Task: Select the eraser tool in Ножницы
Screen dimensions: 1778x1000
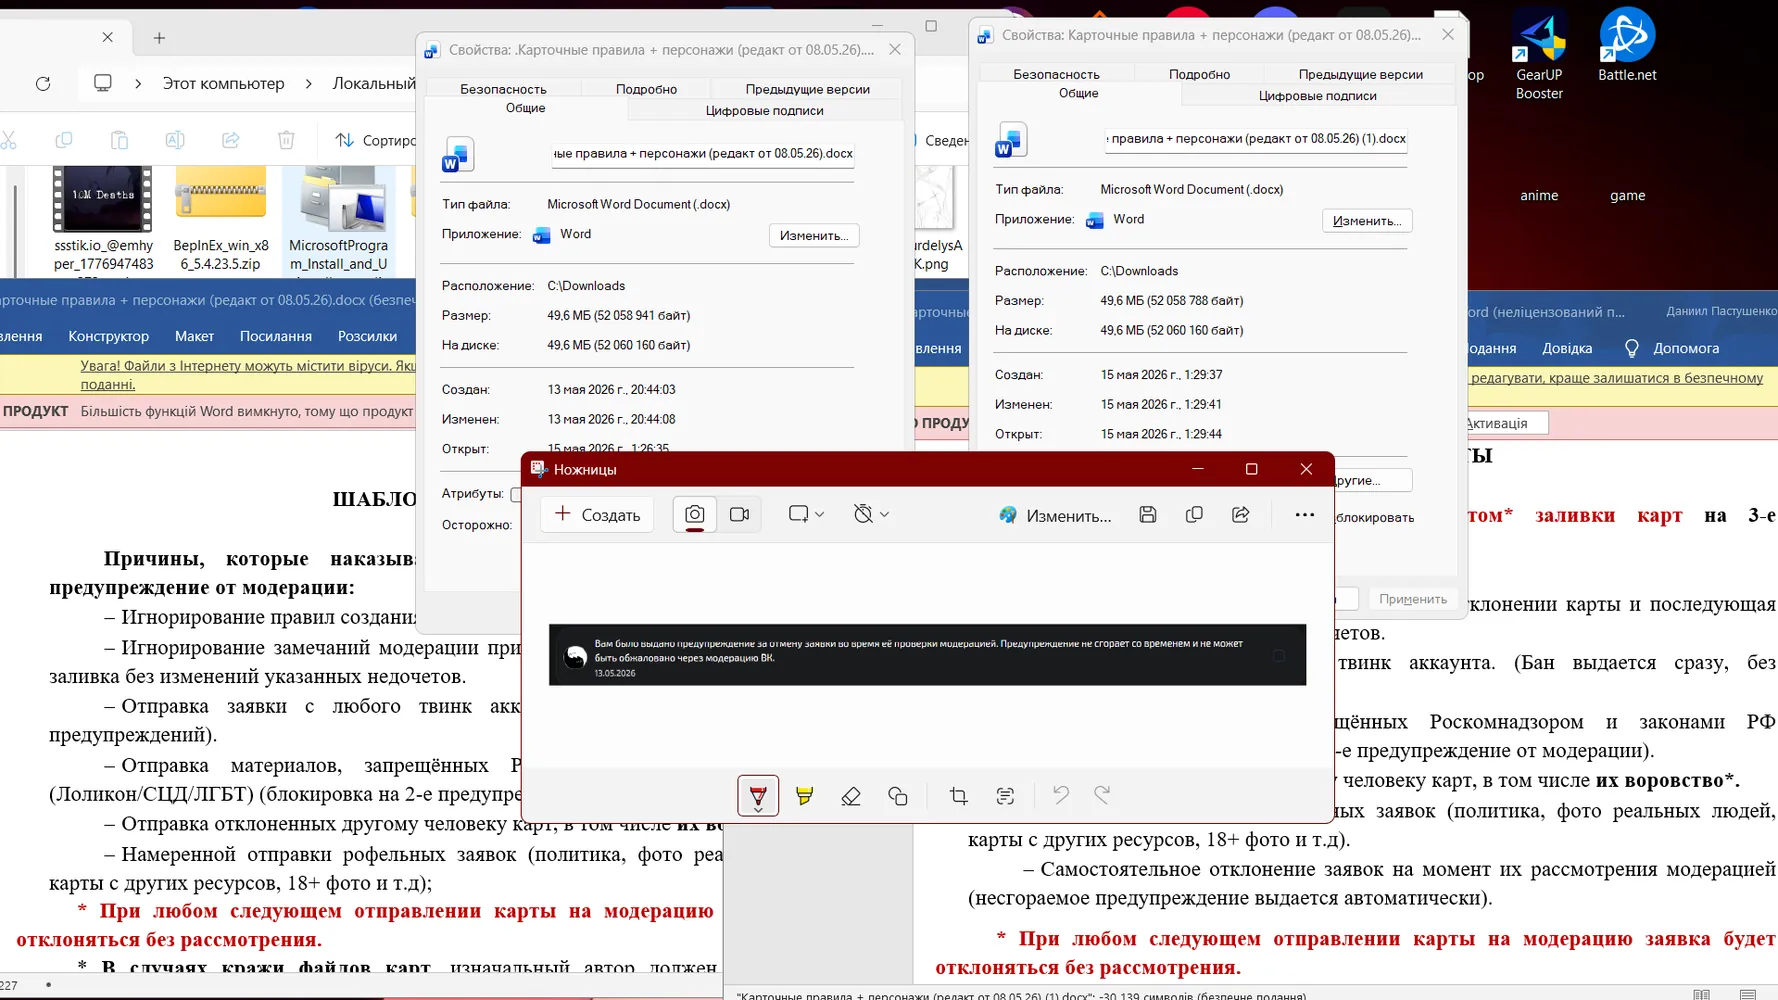Action: pyautogui.click(x=851, y=796)
